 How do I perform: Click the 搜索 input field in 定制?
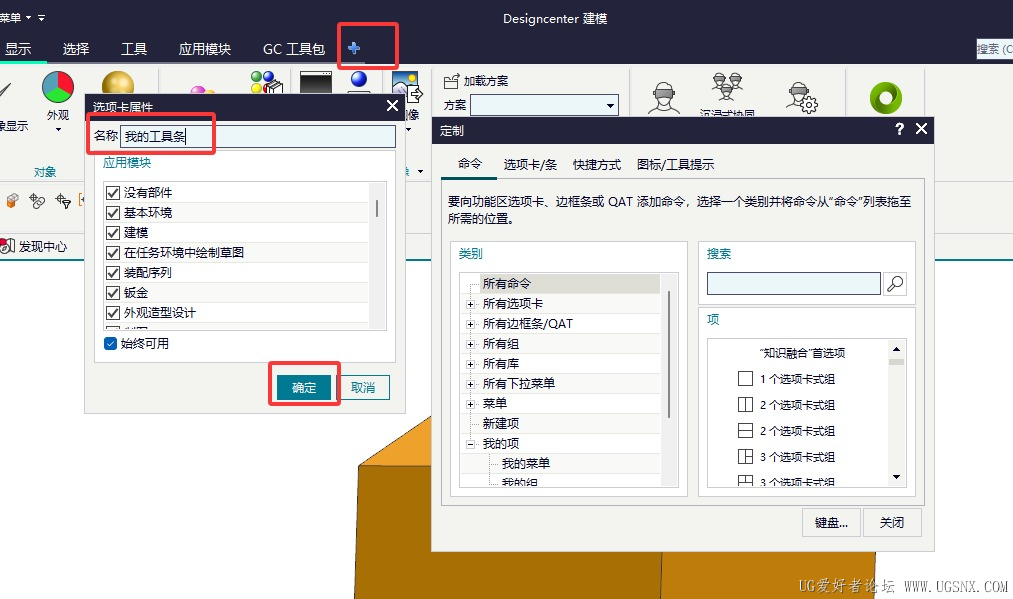click(x=793, y=284)
